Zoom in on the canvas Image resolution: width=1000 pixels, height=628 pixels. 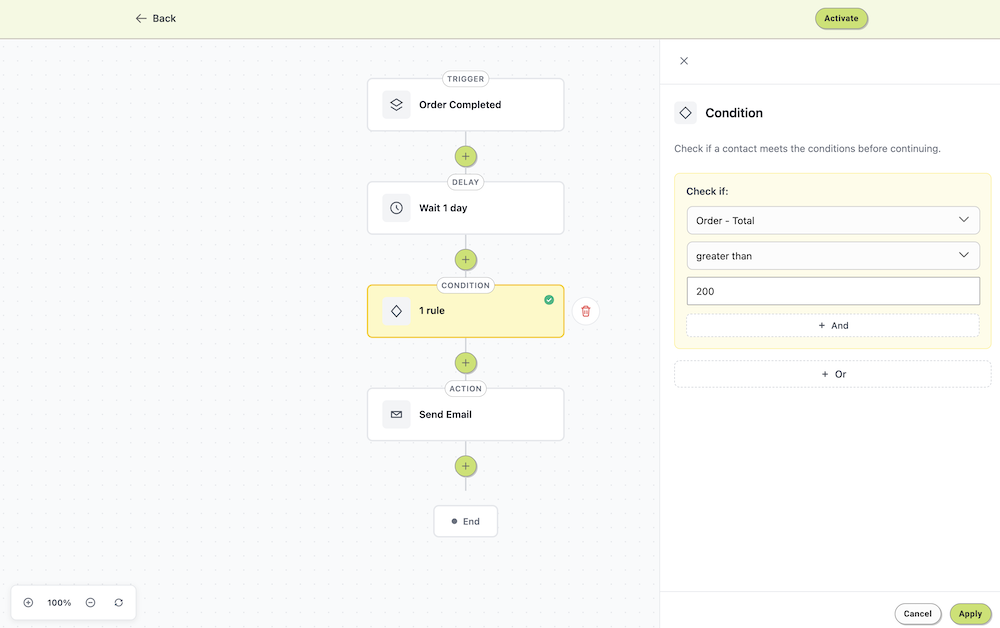click(28, 602)
